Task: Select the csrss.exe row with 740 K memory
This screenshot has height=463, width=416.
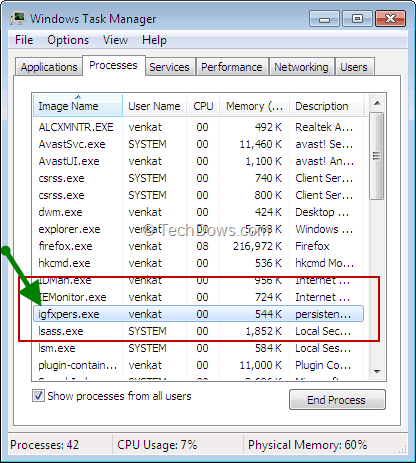Action: tap(198, 178)
